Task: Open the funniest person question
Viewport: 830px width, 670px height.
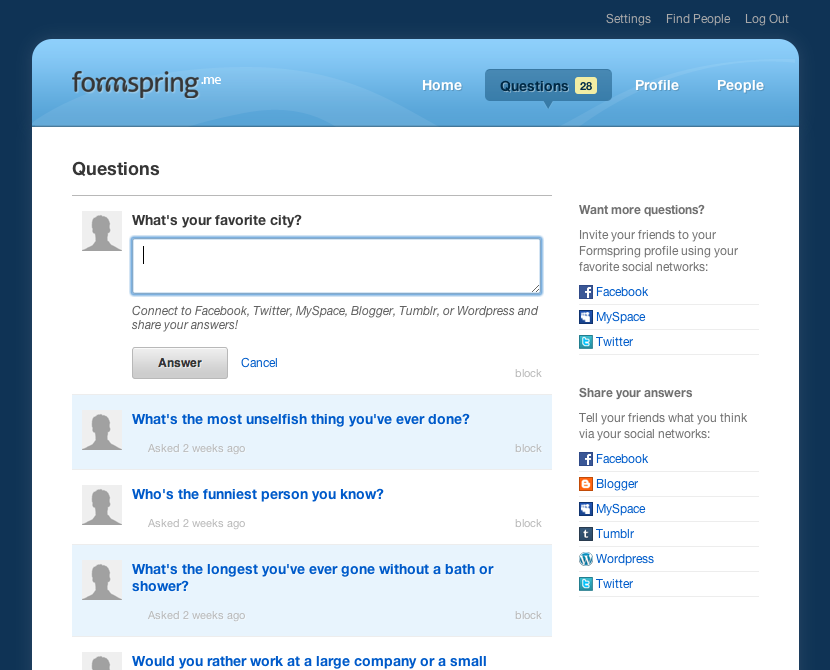Action: click(258, 494)
